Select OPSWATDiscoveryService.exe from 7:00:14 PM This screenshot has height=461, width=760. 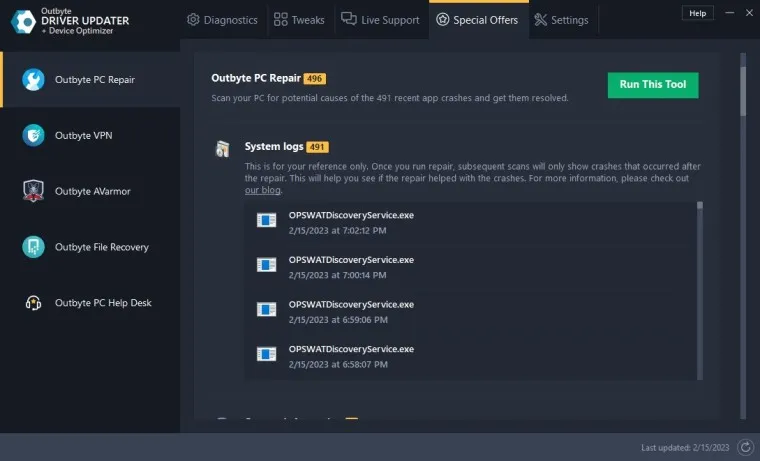(x=470, y=267)
